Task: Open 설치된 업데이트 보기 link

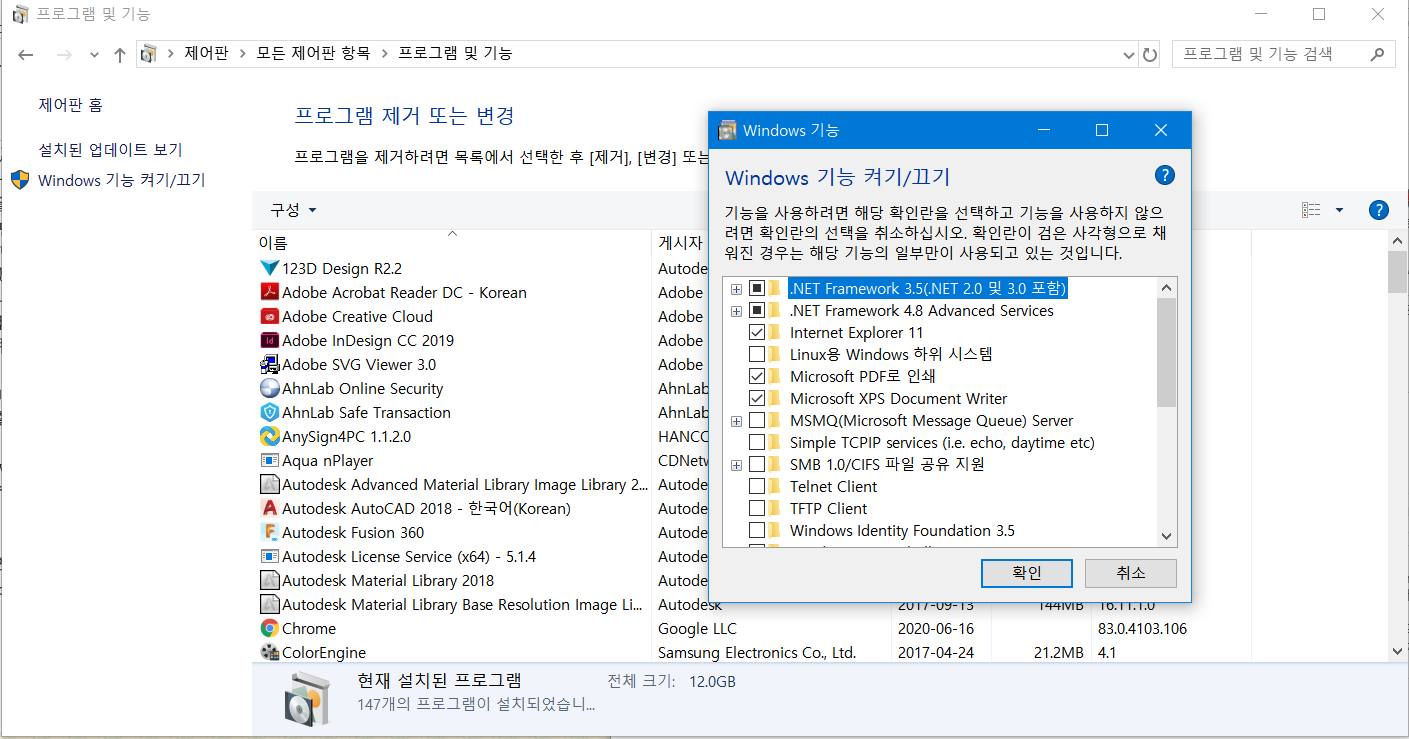Action: 110,149
